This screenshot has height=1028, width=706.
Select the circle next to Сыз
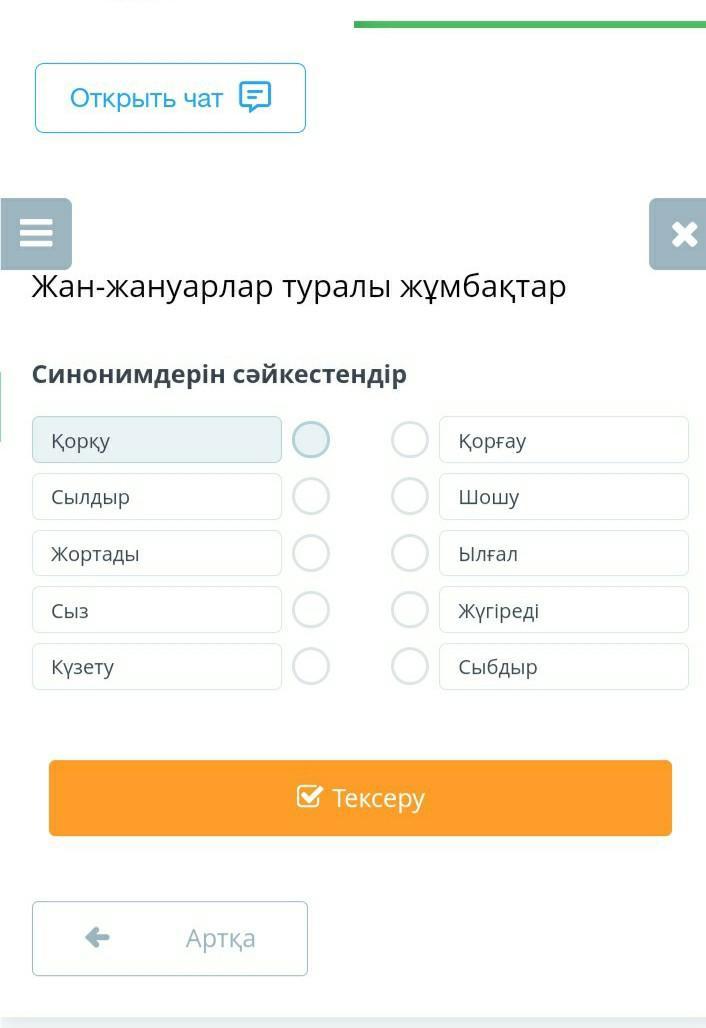point(311,610)
